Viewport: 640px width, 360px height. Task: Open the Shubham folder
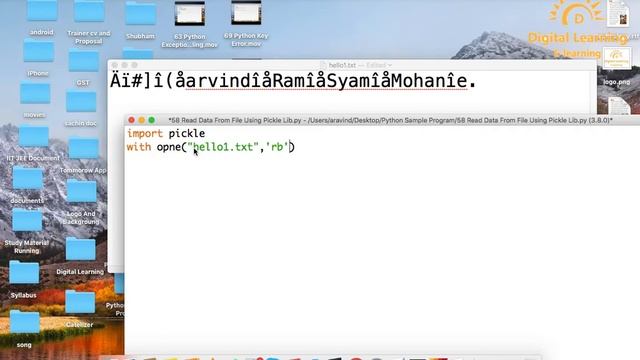click(140, 14)
